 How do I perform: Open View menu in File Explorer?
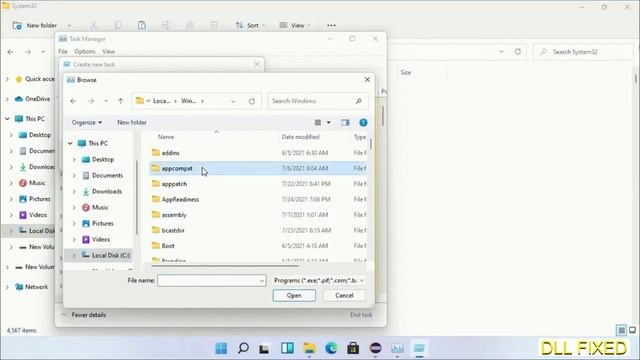click(295, 25)
